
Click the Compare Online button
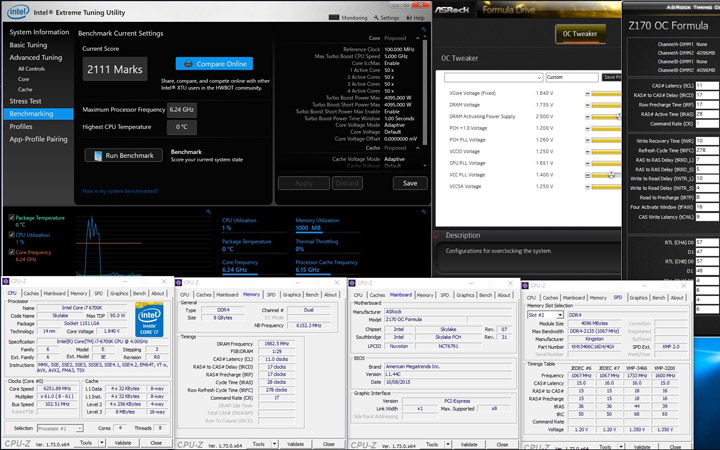213,63
